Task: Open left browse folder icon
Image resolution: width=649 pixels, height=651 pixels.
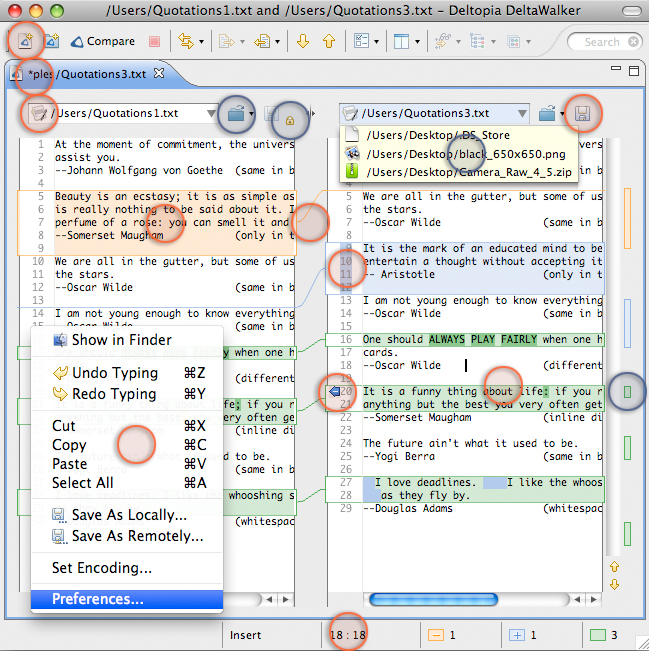Action: 236,114
